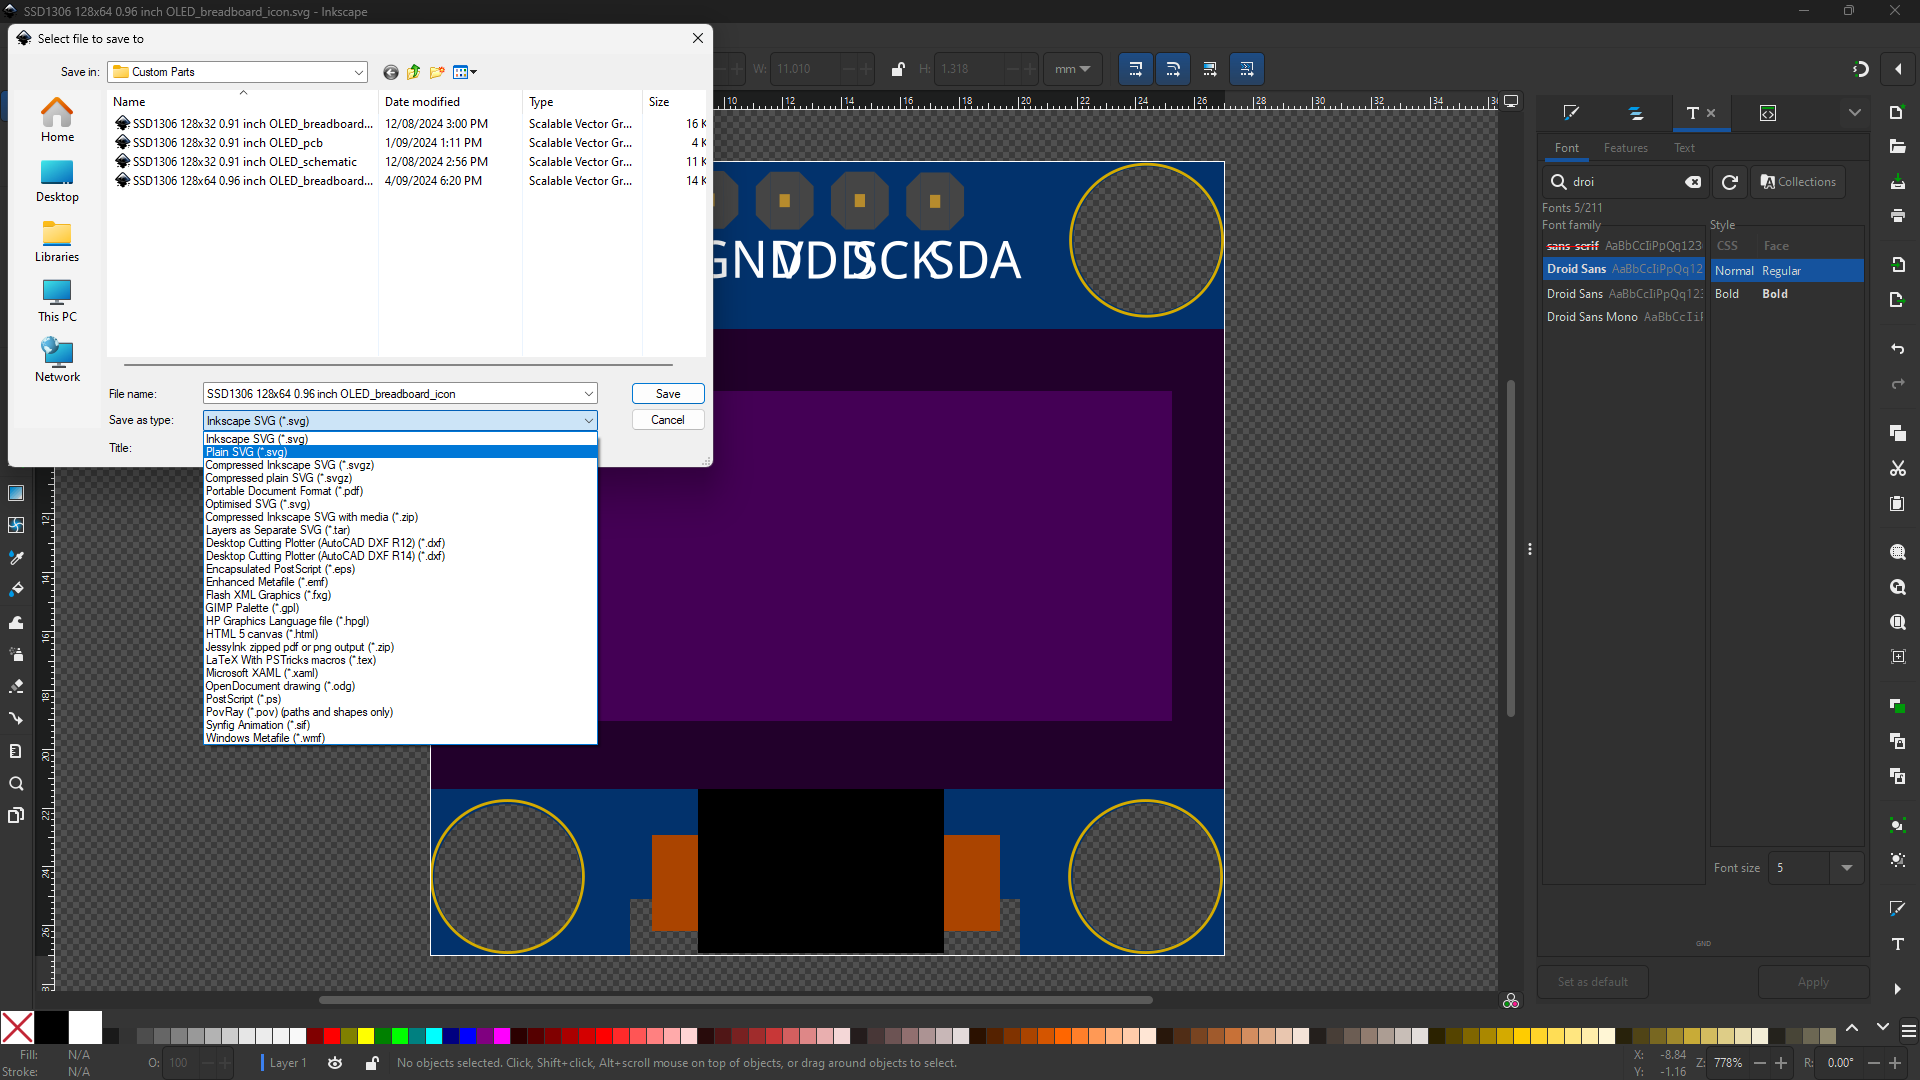
Task: Click the Print icon in commands bar
Action: click(1897, 215)
